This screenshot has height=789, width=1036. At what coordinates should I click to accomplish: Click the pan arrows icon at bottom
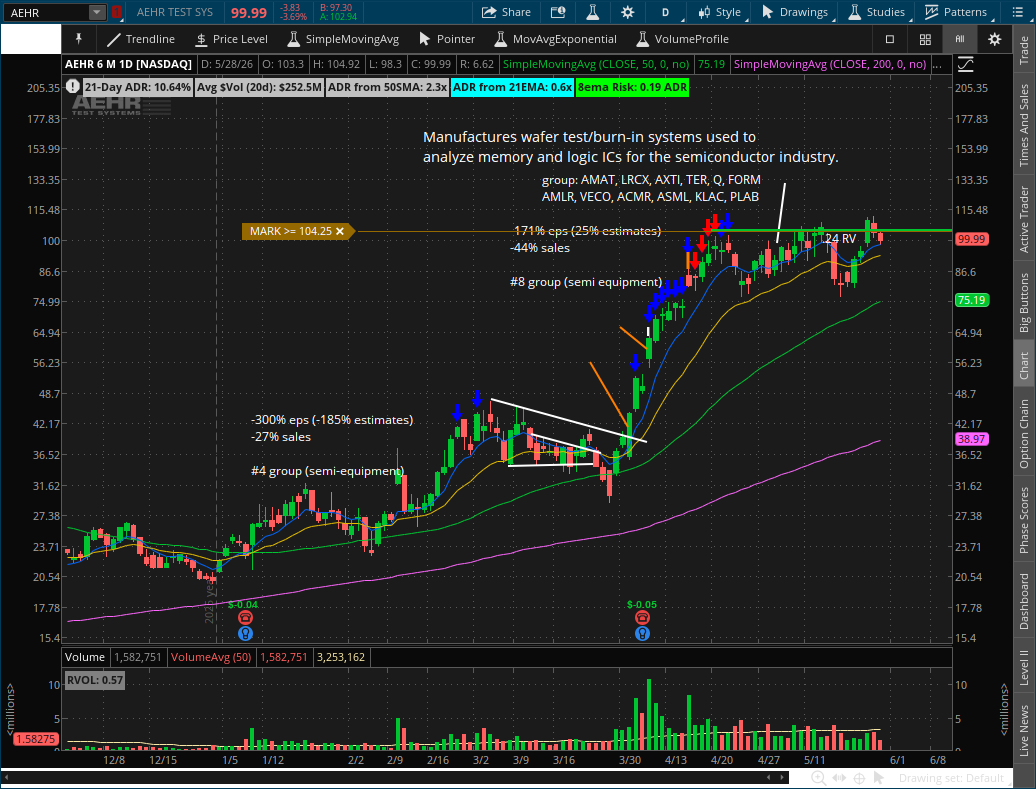pyautogui.click(x=839, y=778)
